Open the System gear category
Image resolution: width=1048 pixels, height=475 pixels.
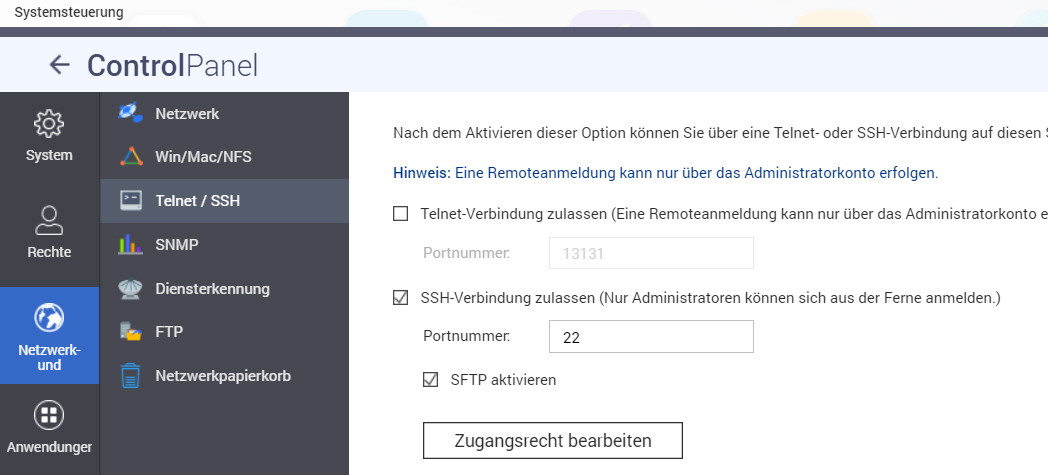[49, 125]
